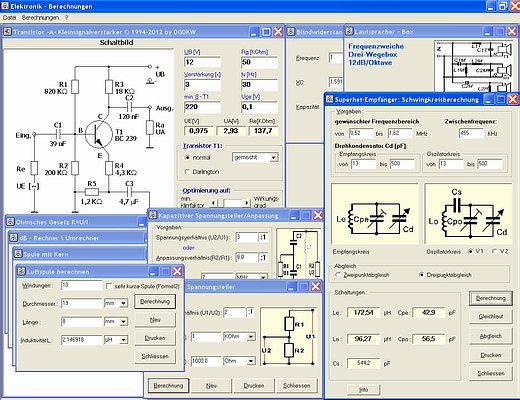This screenshot has width=520, height=400.
Task: Click the UB [V] input field
Action: (x=202, y=62)
